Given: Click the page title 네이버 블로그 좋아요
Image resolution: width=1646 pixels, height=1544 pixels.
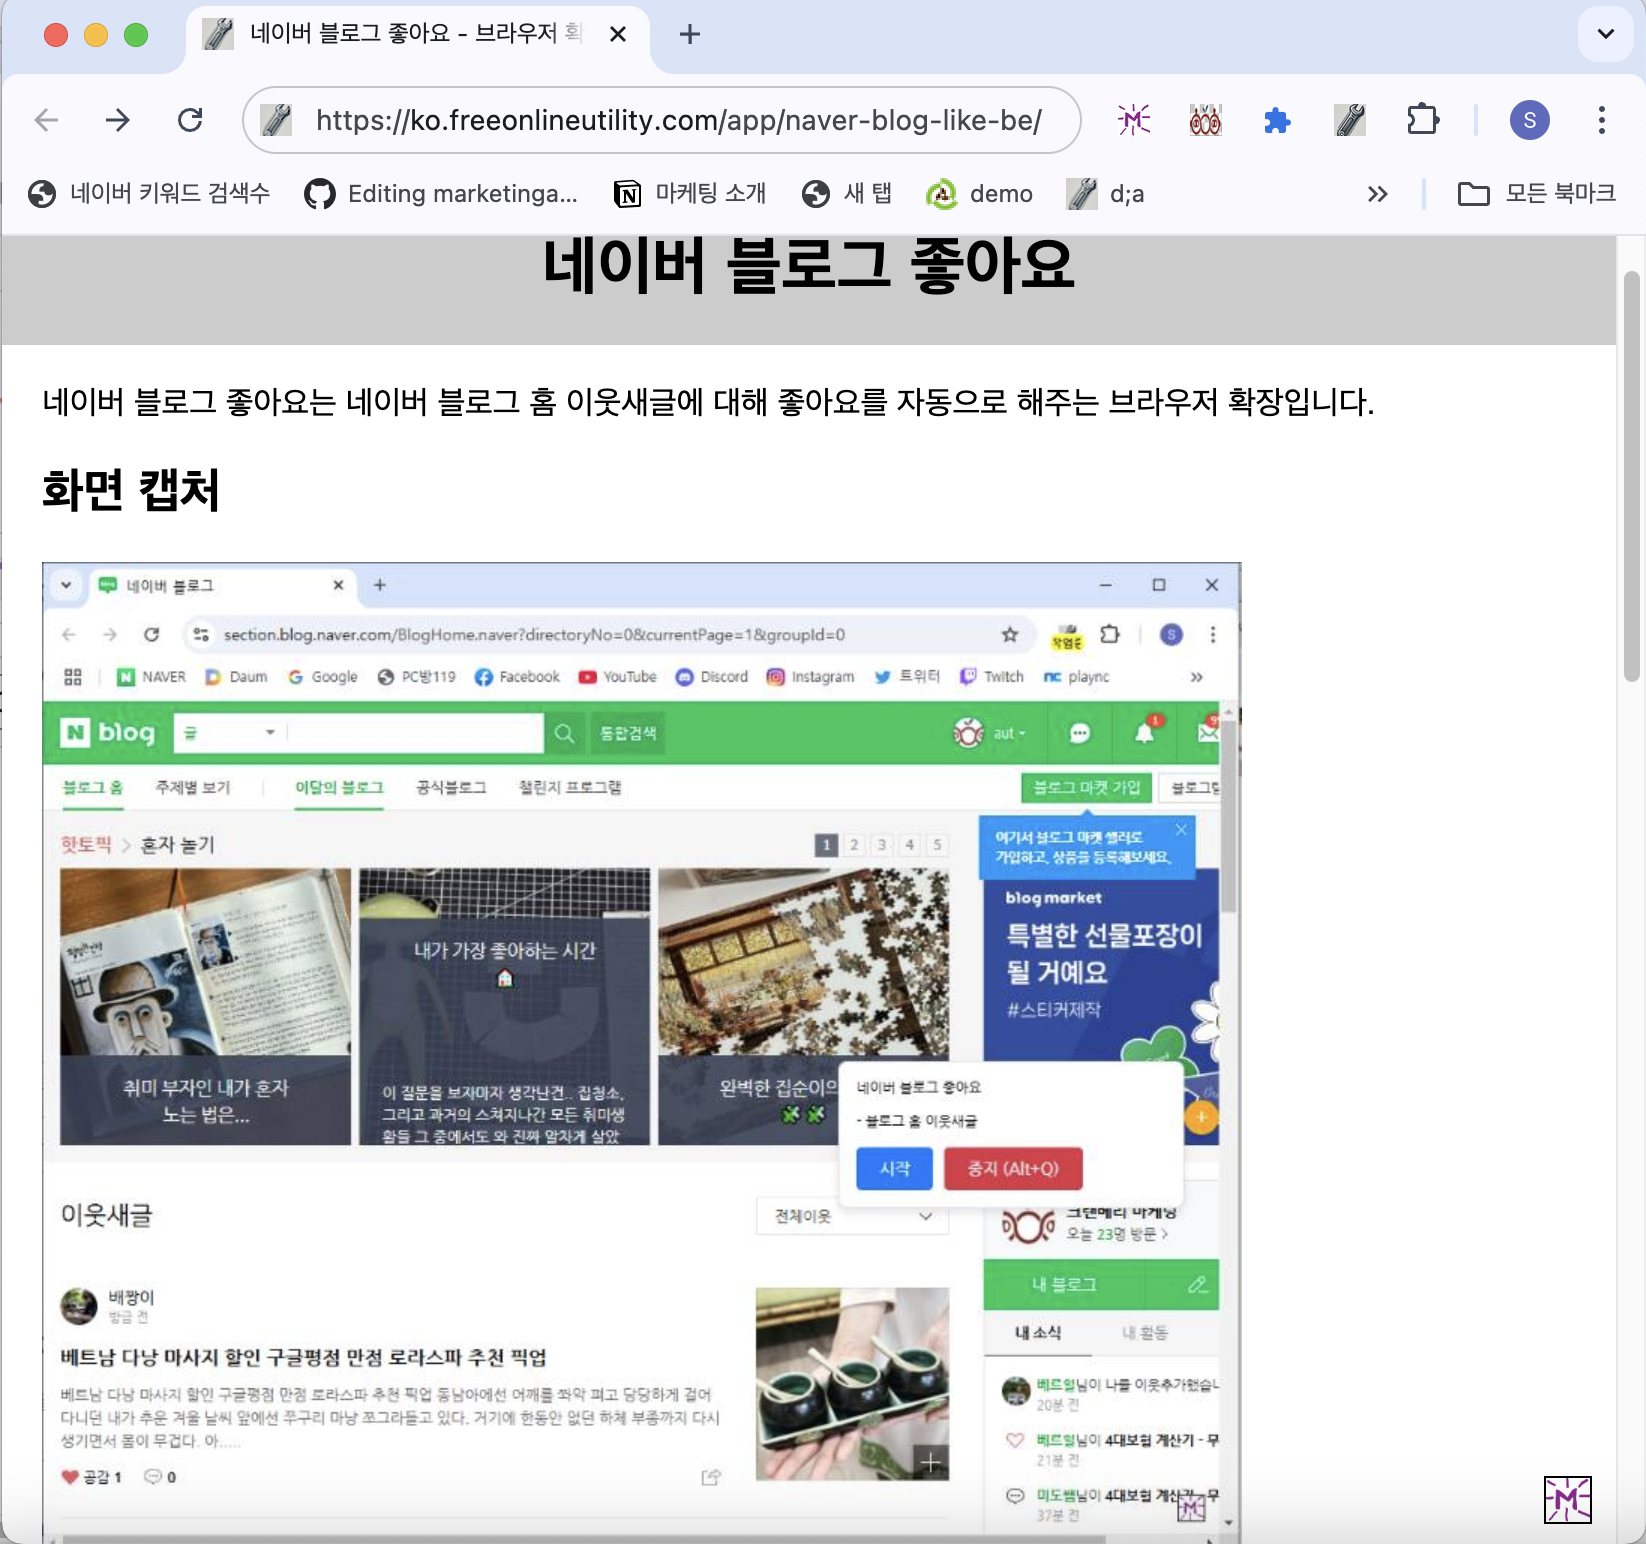Looking at the screenshot, I should pos(808,265).
